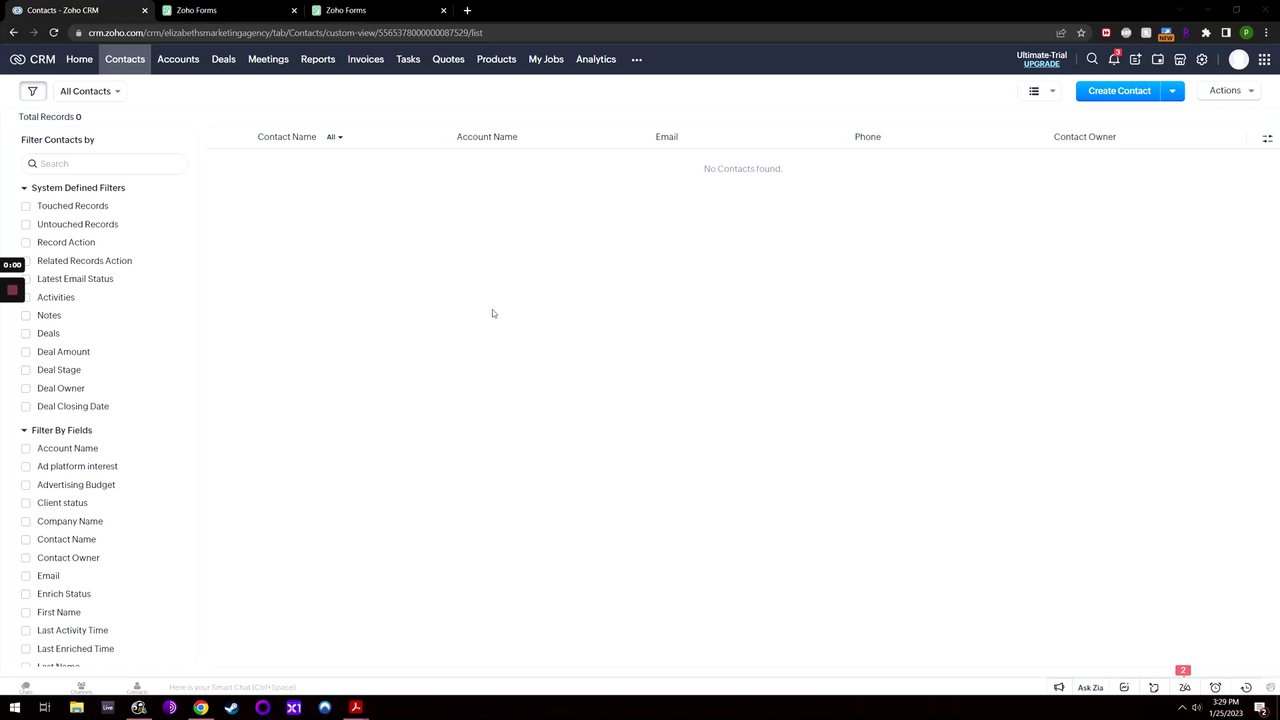Click the bookmark star in address bar
Screen dimensions: 1280x720
(1081, 32)
